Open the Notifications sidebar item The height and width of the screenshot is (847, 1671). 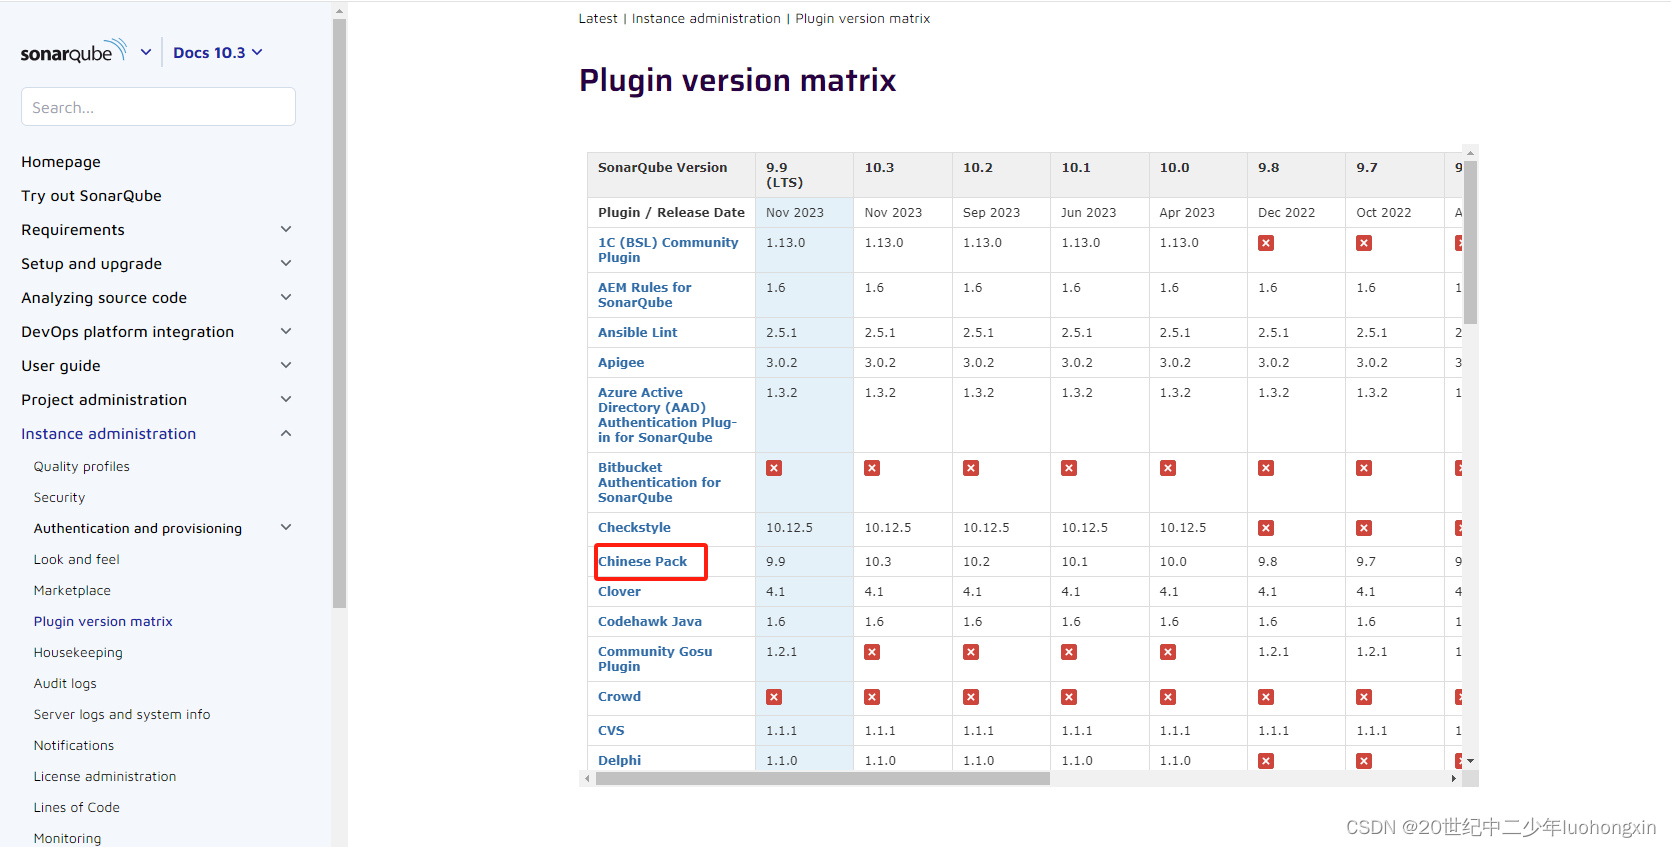pos(74,745)
